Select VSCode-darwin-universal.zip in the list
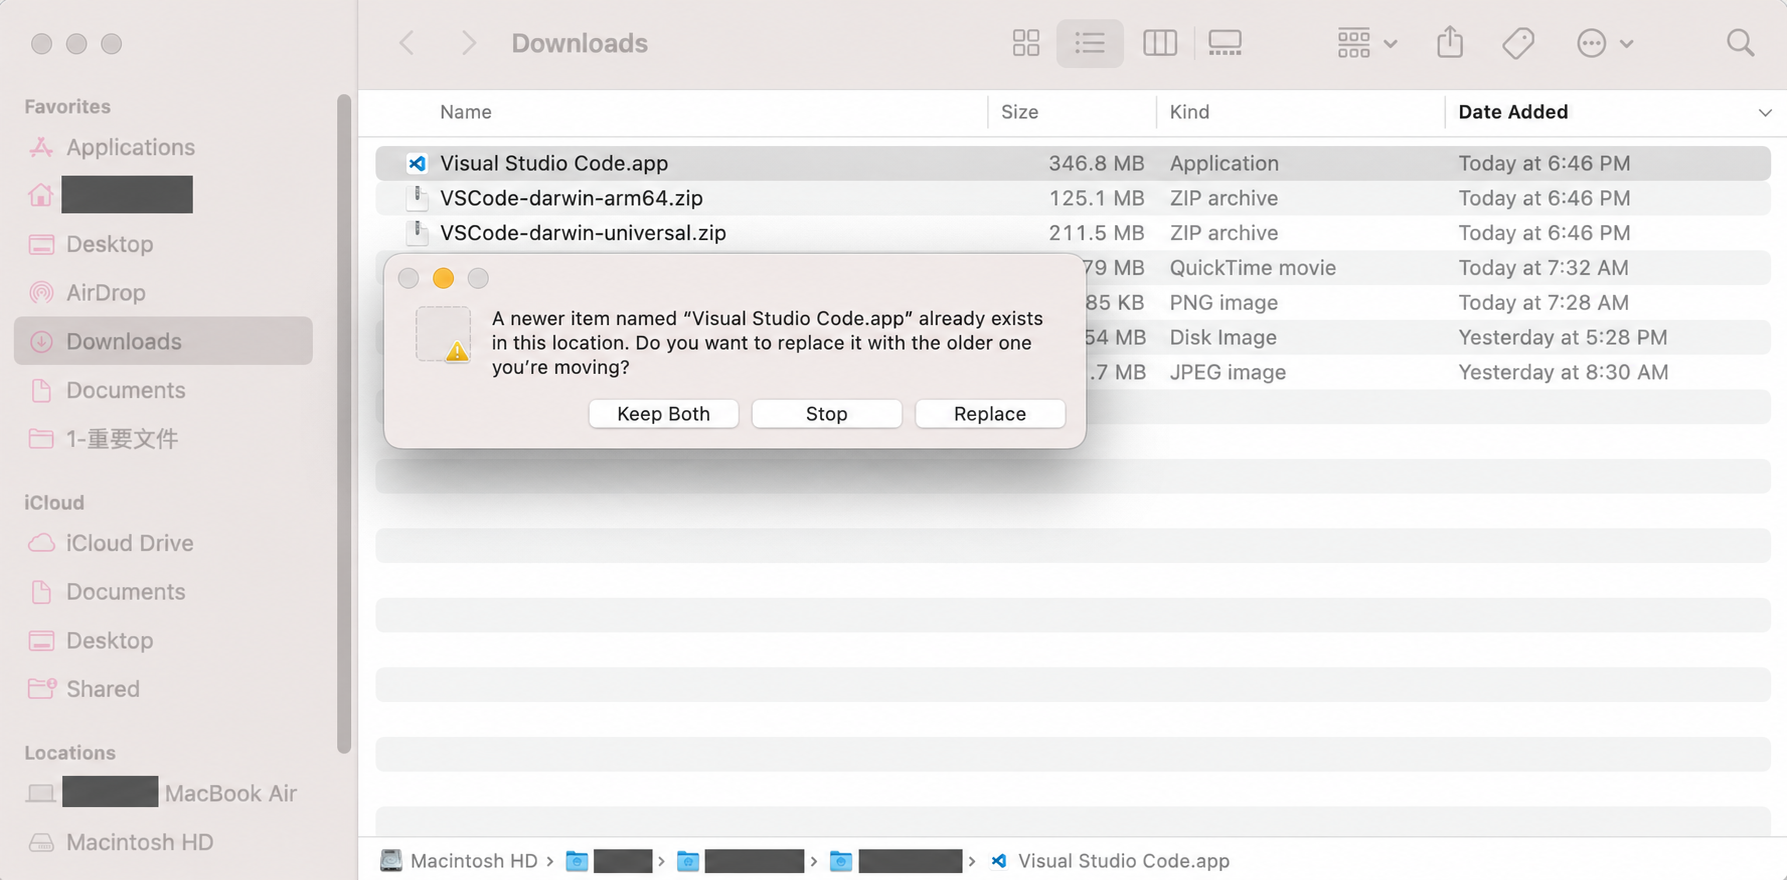Image resolution: width=1787 pixels, height=880 pixels. click(1073, 233)
